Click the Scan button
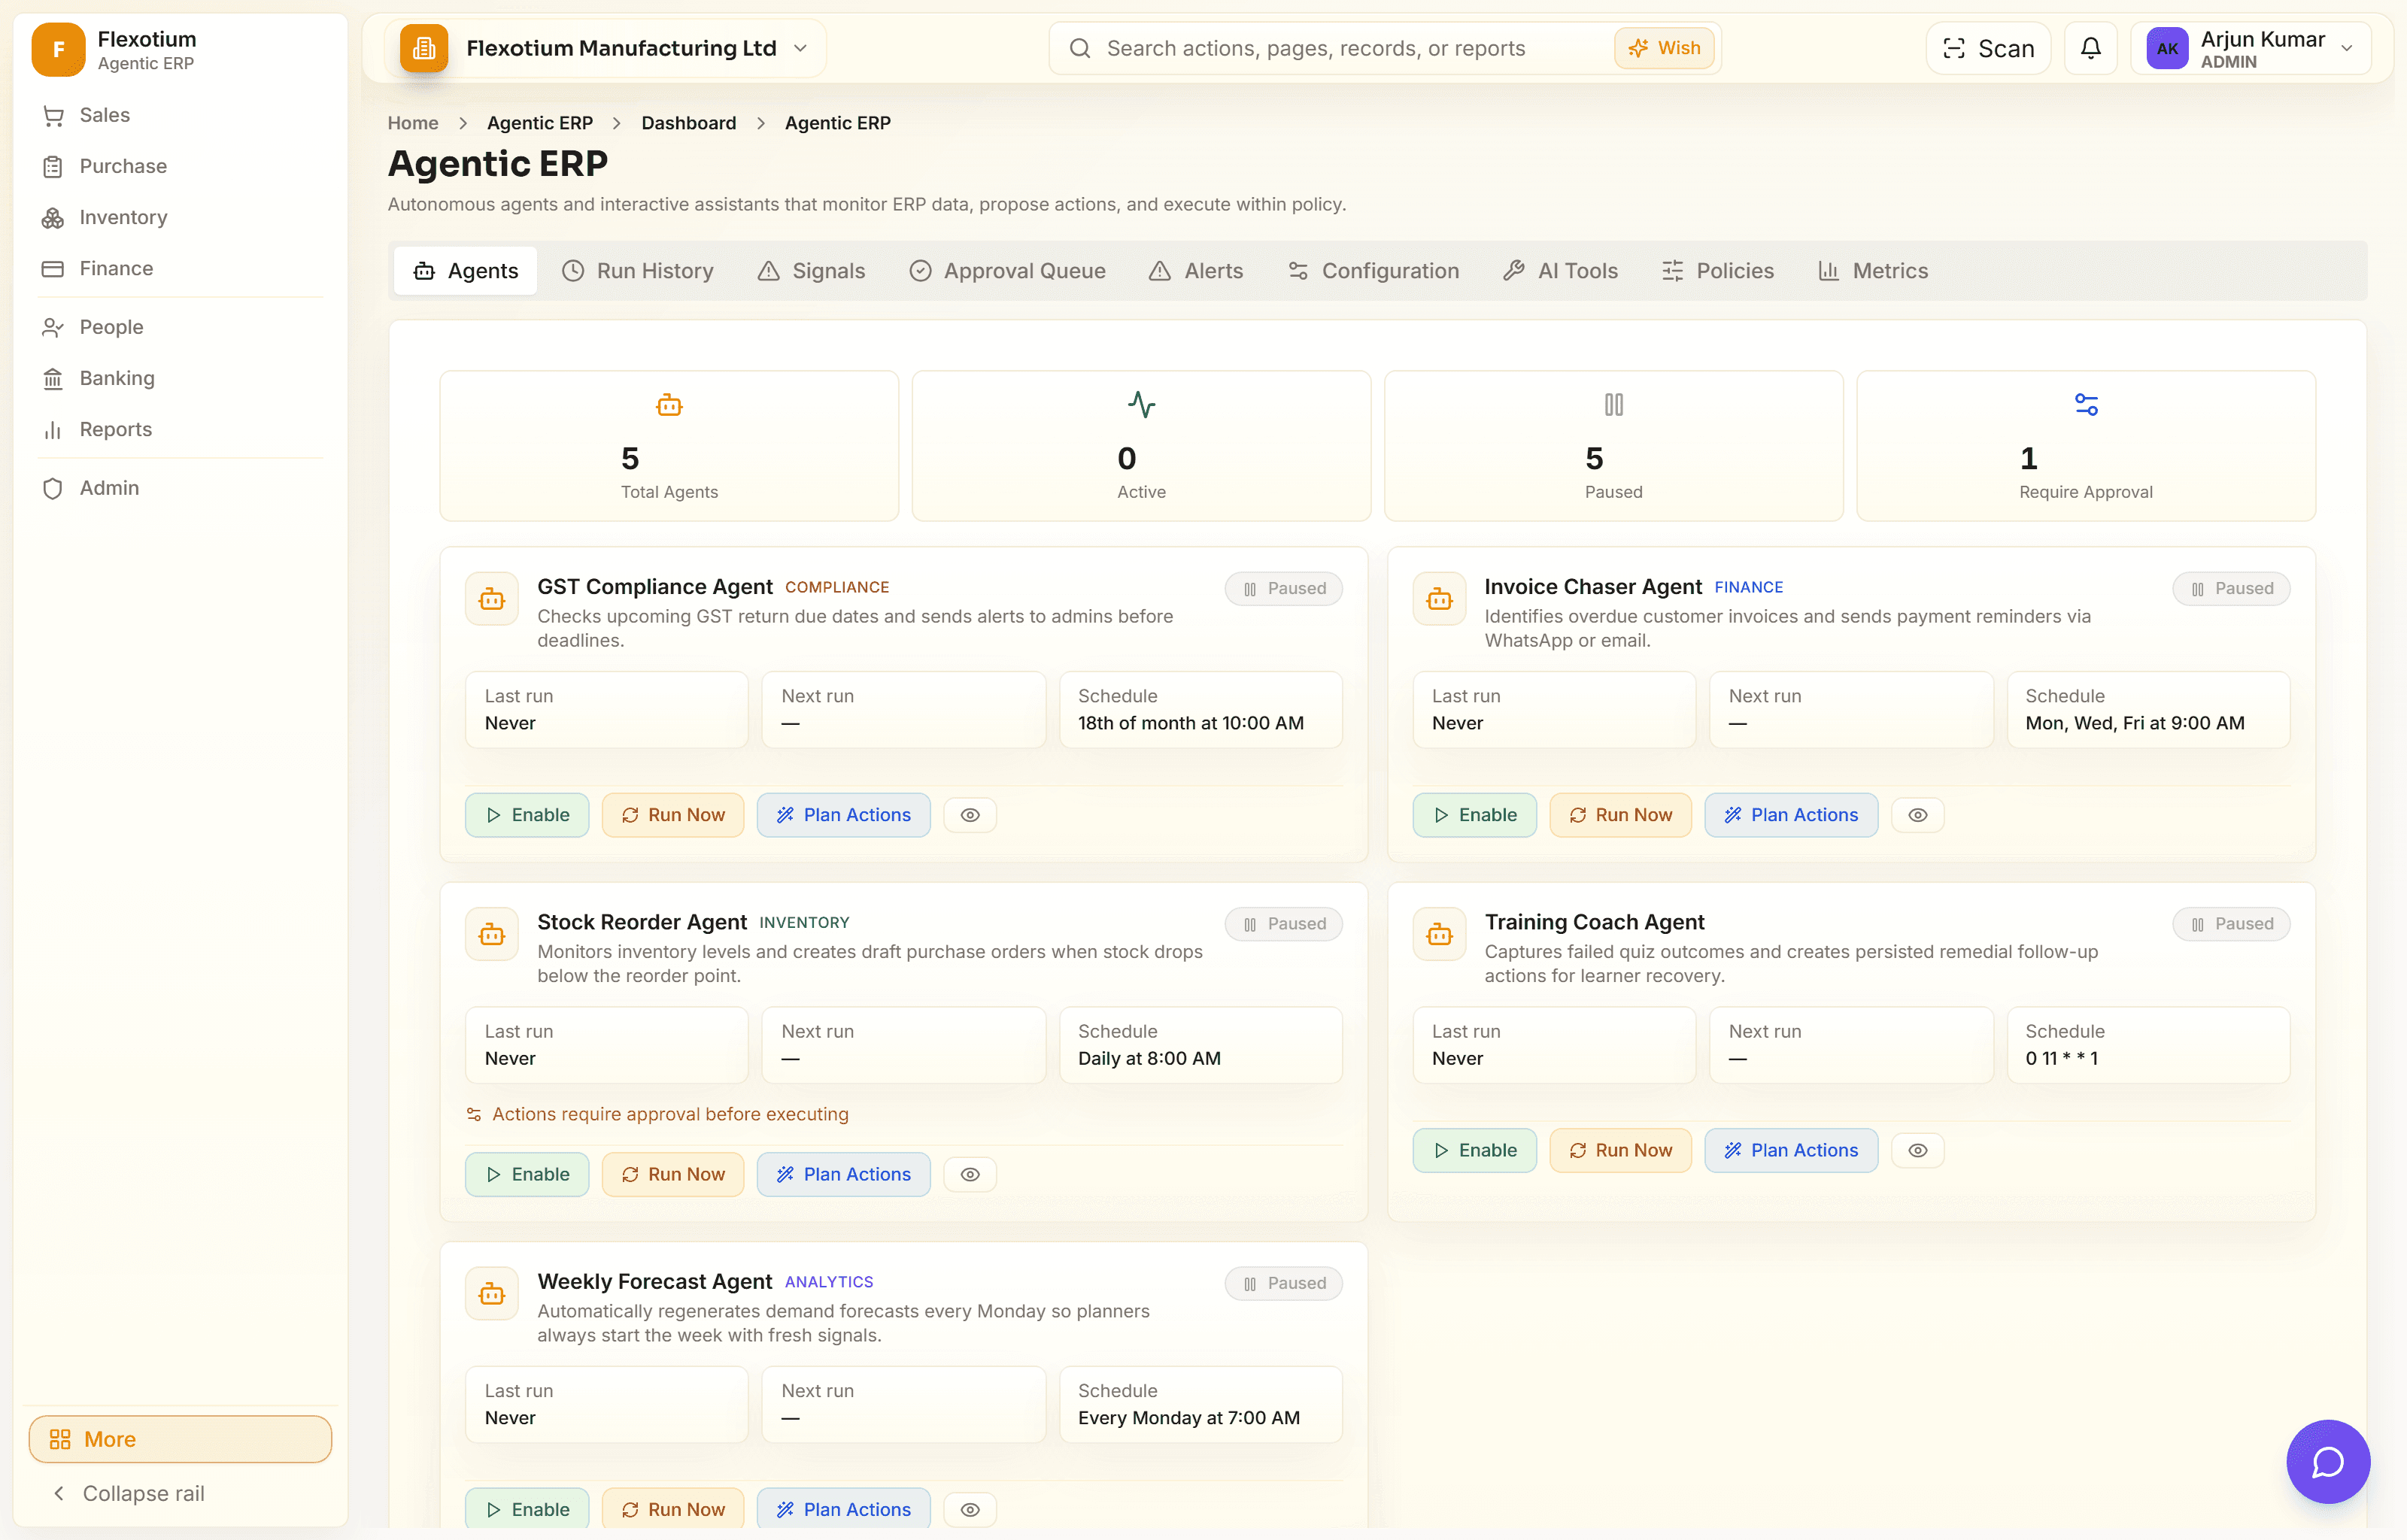This screenshot has width=2407, height=1540. 1987,48
